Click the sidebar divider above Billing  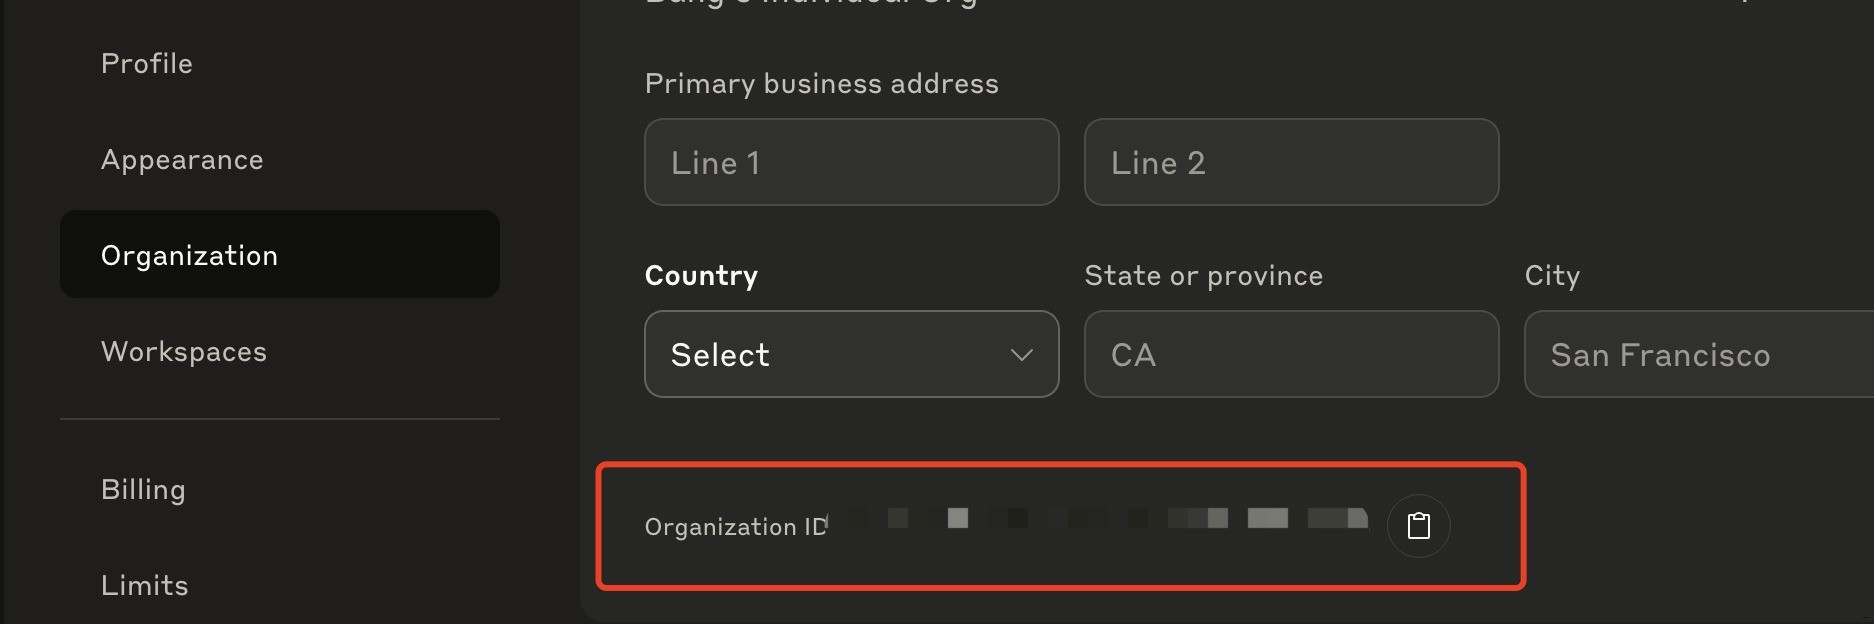click(280, 419)
